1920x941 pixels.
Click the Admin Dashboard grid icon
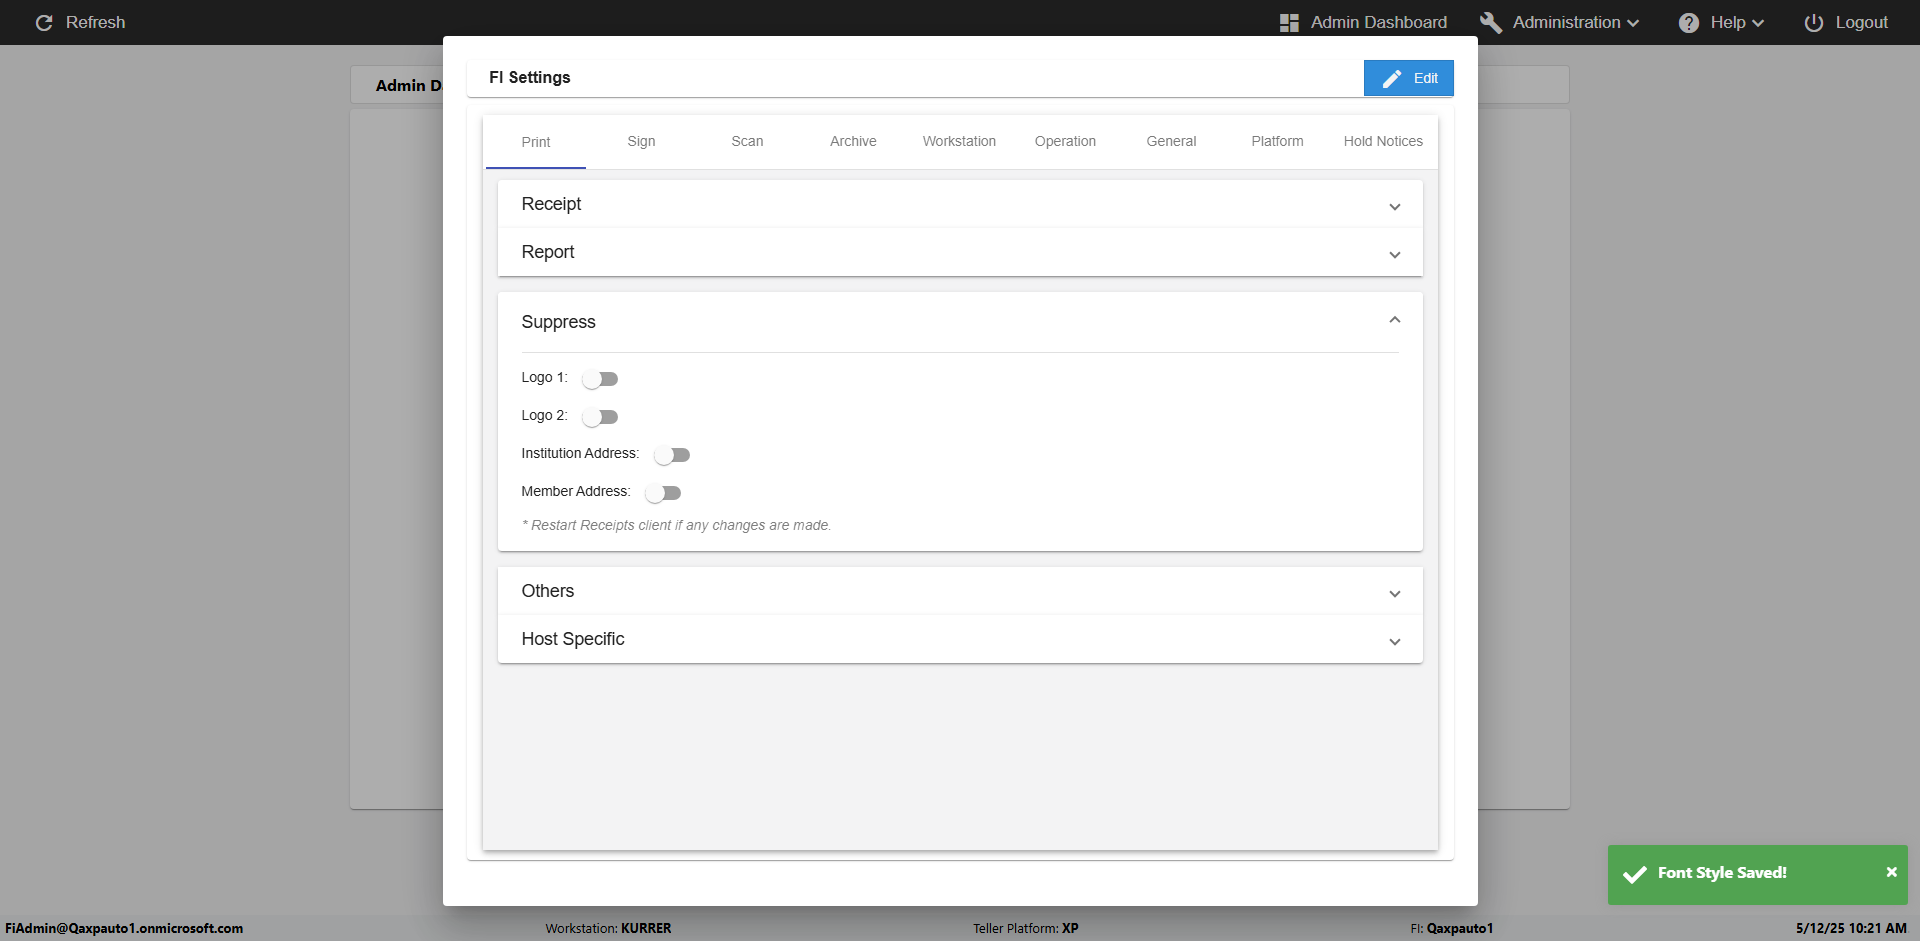(1289, 22)
